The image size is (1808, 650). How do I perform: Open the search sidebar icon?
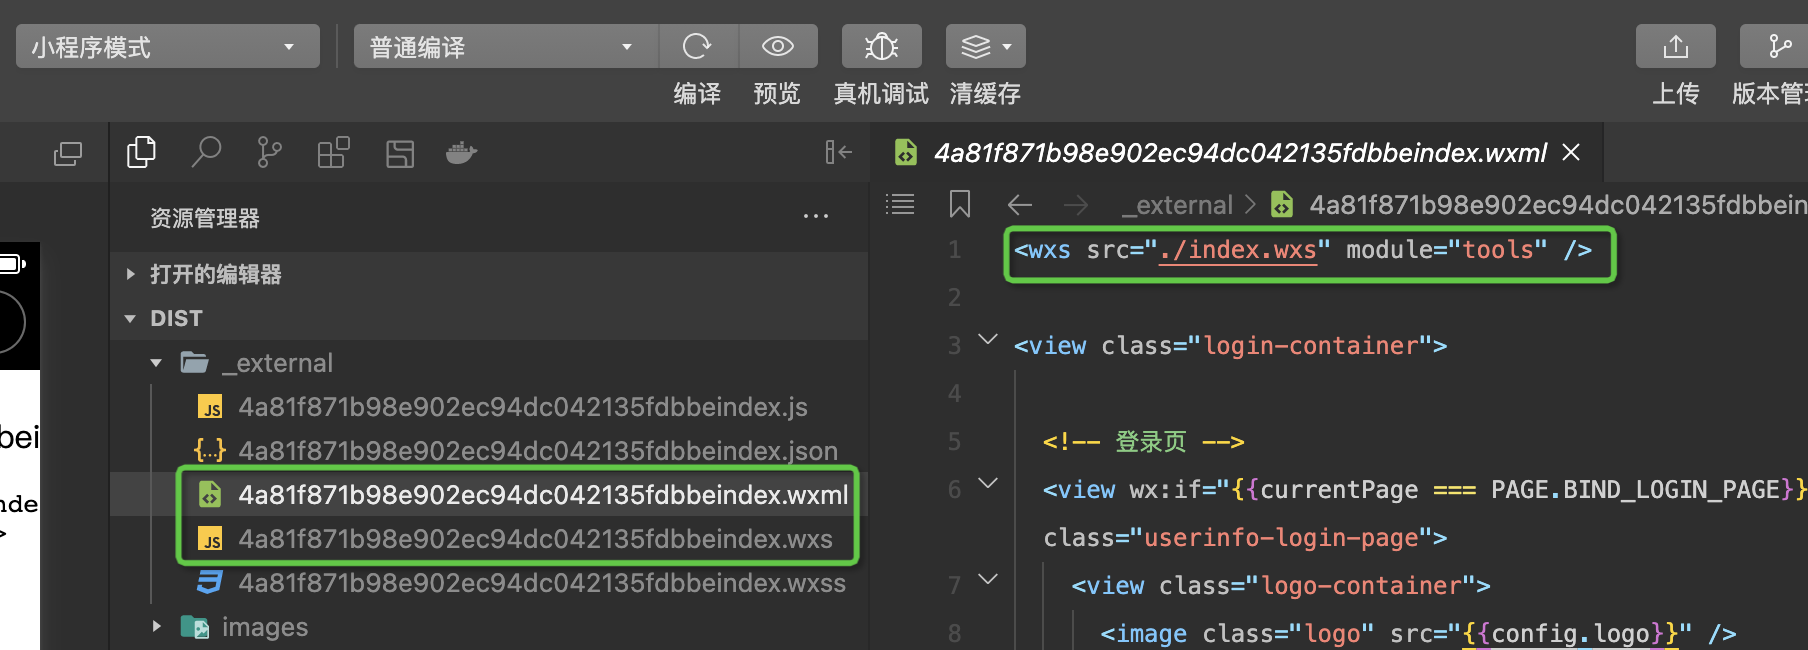(x=206, y=152)
